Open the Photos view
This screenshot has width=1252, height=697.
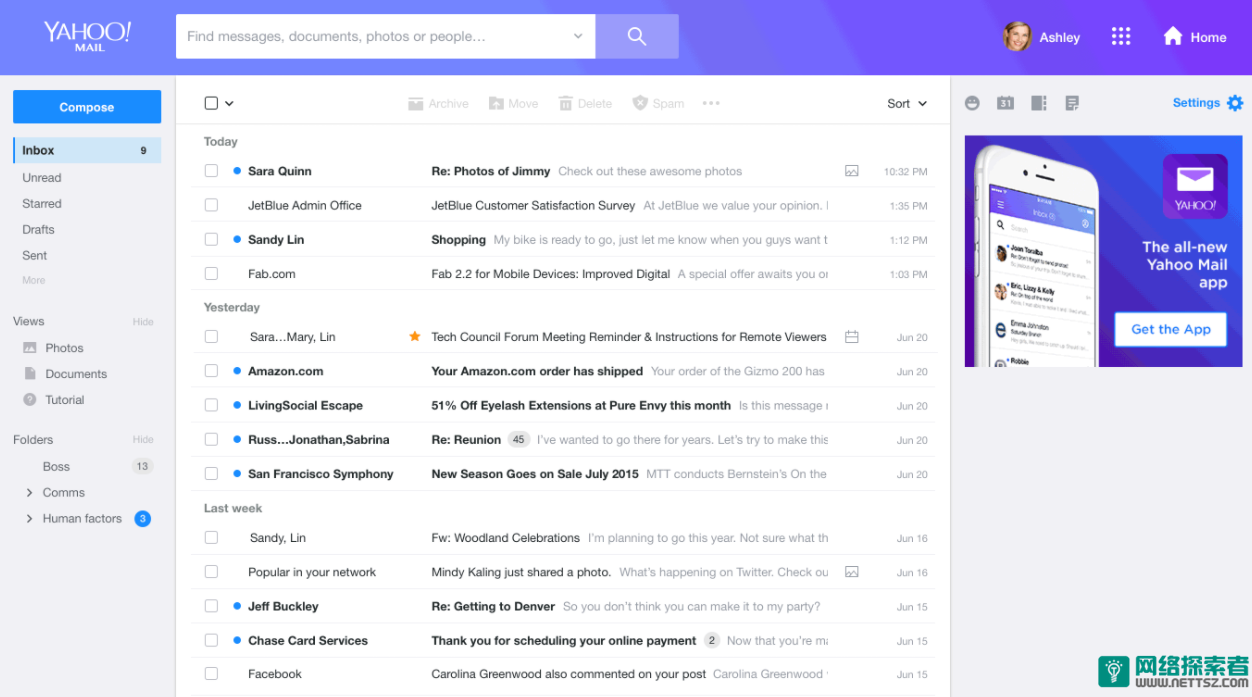(64, 348)
